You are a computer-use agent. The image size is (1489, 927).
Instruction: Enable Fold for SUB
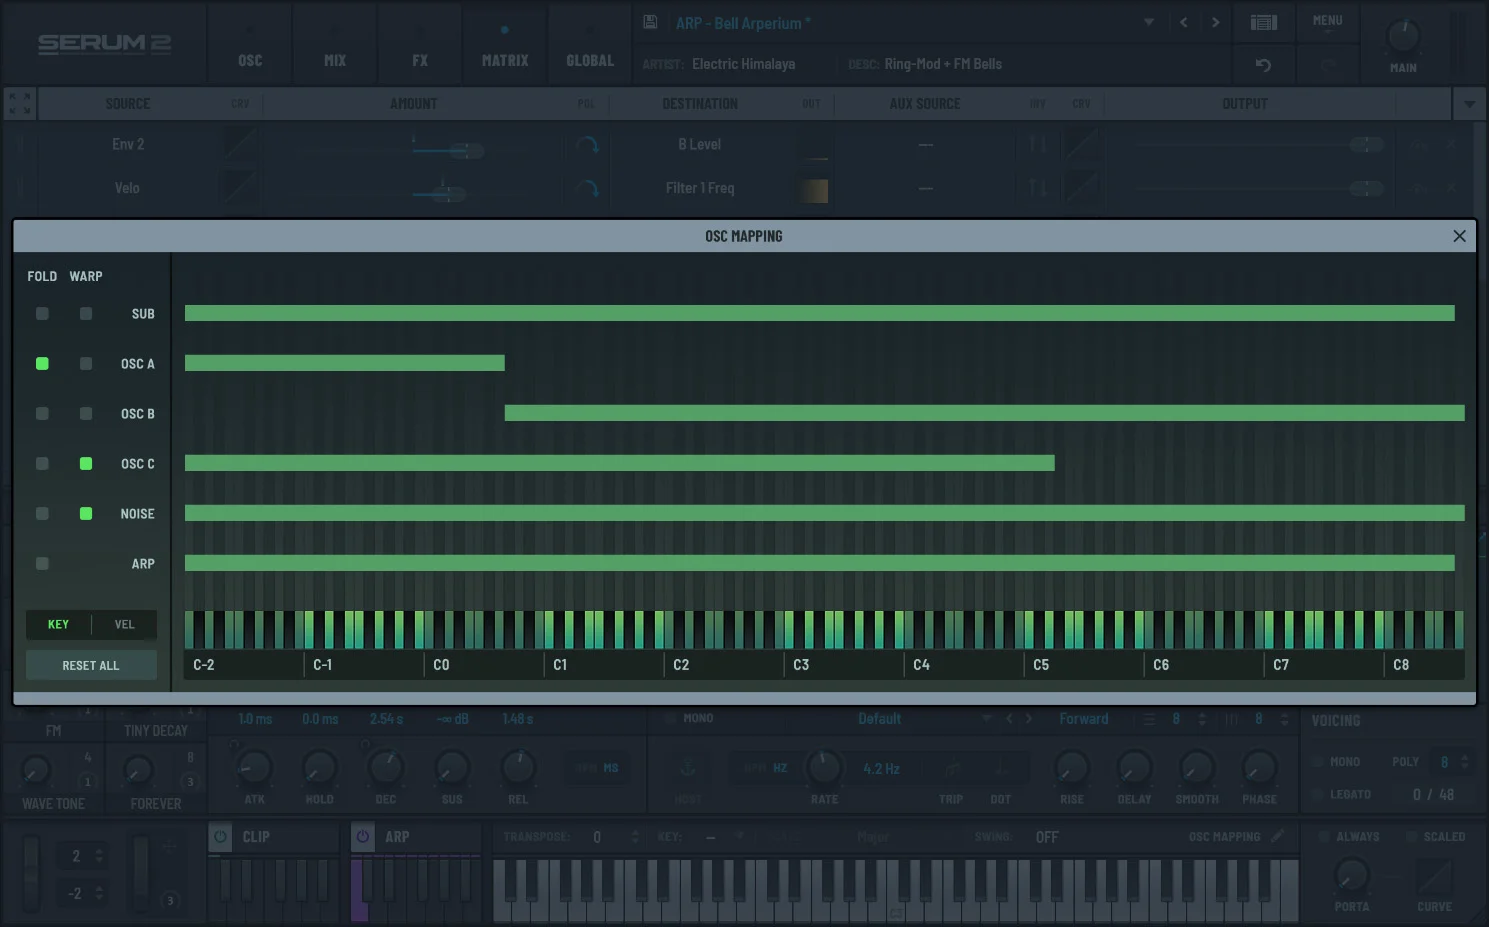pyautogui.click(x=42, y=314)
